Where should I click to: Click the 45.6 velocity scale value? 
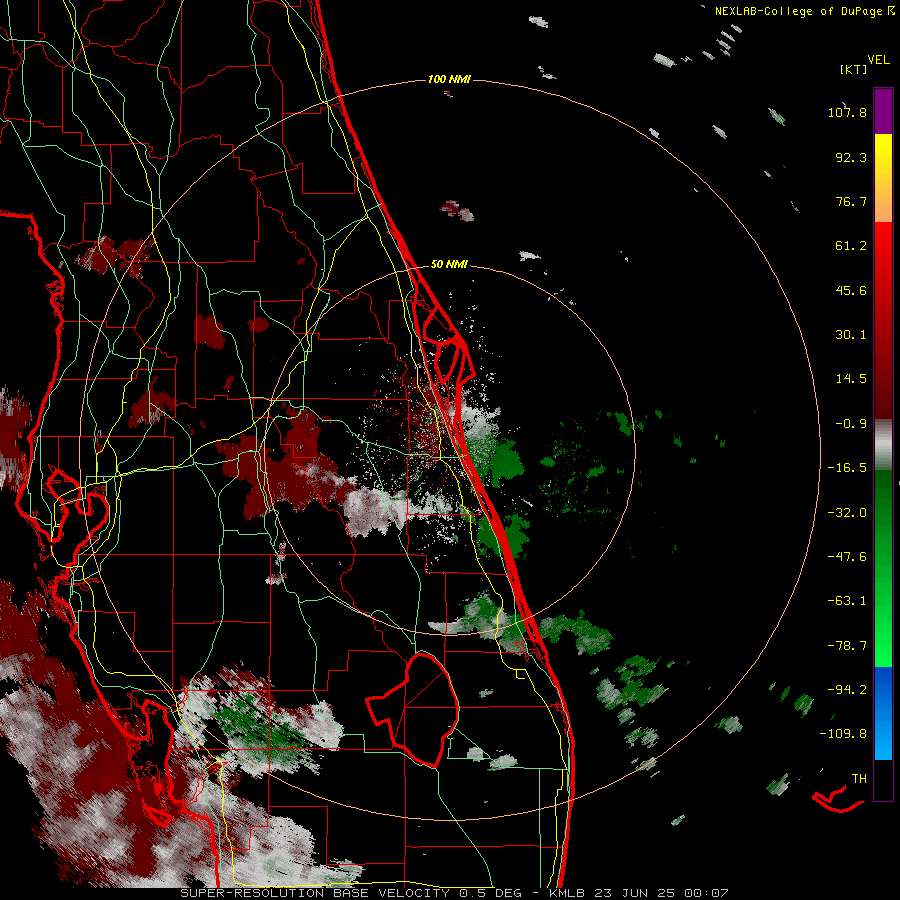point(851,290)
